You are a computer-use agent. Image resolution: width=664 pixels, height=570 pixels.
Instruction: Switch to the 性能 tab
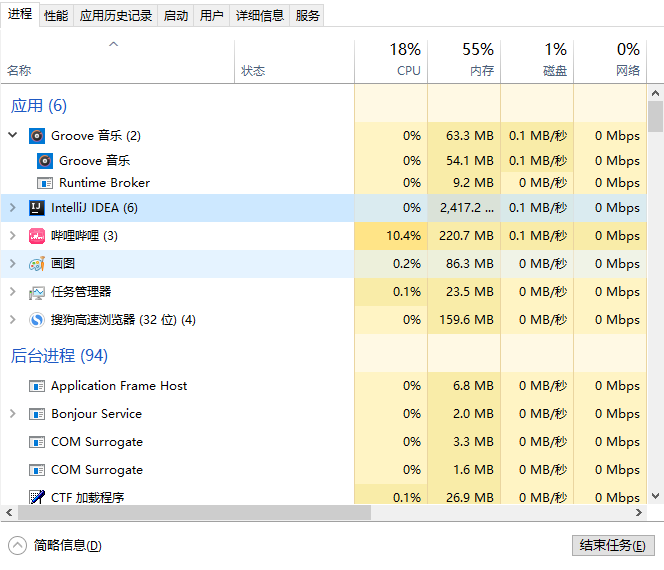tap(56, 15)
